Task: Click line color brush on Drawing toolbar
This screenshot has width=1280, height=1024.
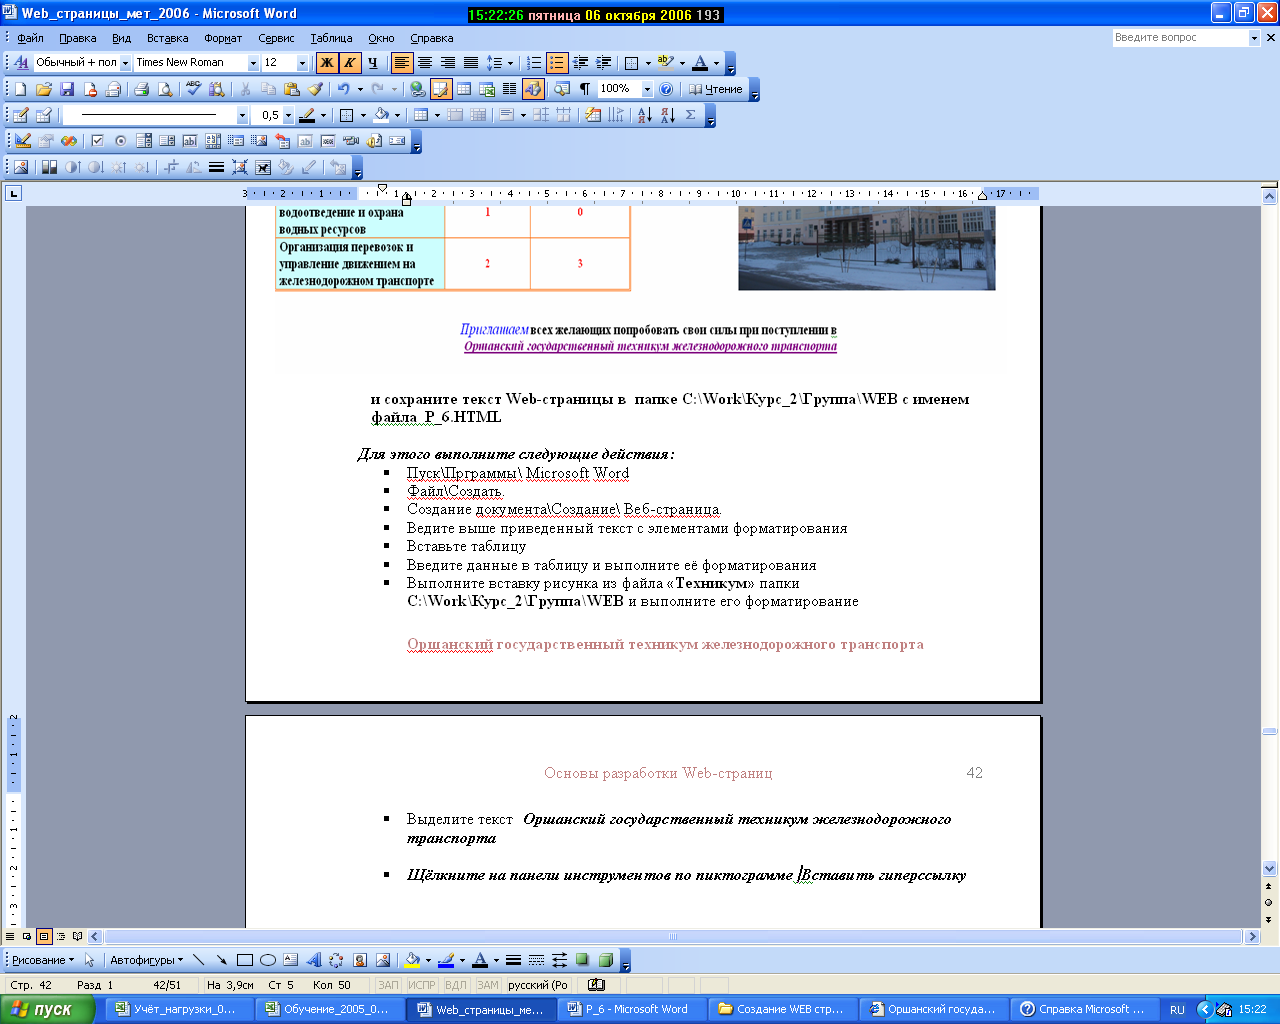Action: (446, 960)
